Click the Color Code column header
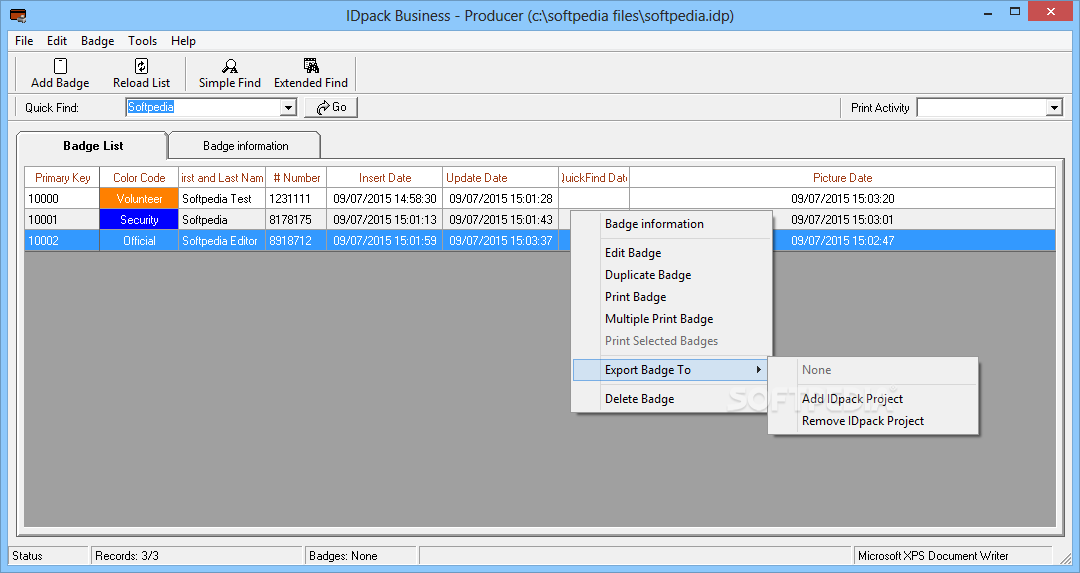The height and width of the screenshot is (573, 1080). [x=139, y=178]
